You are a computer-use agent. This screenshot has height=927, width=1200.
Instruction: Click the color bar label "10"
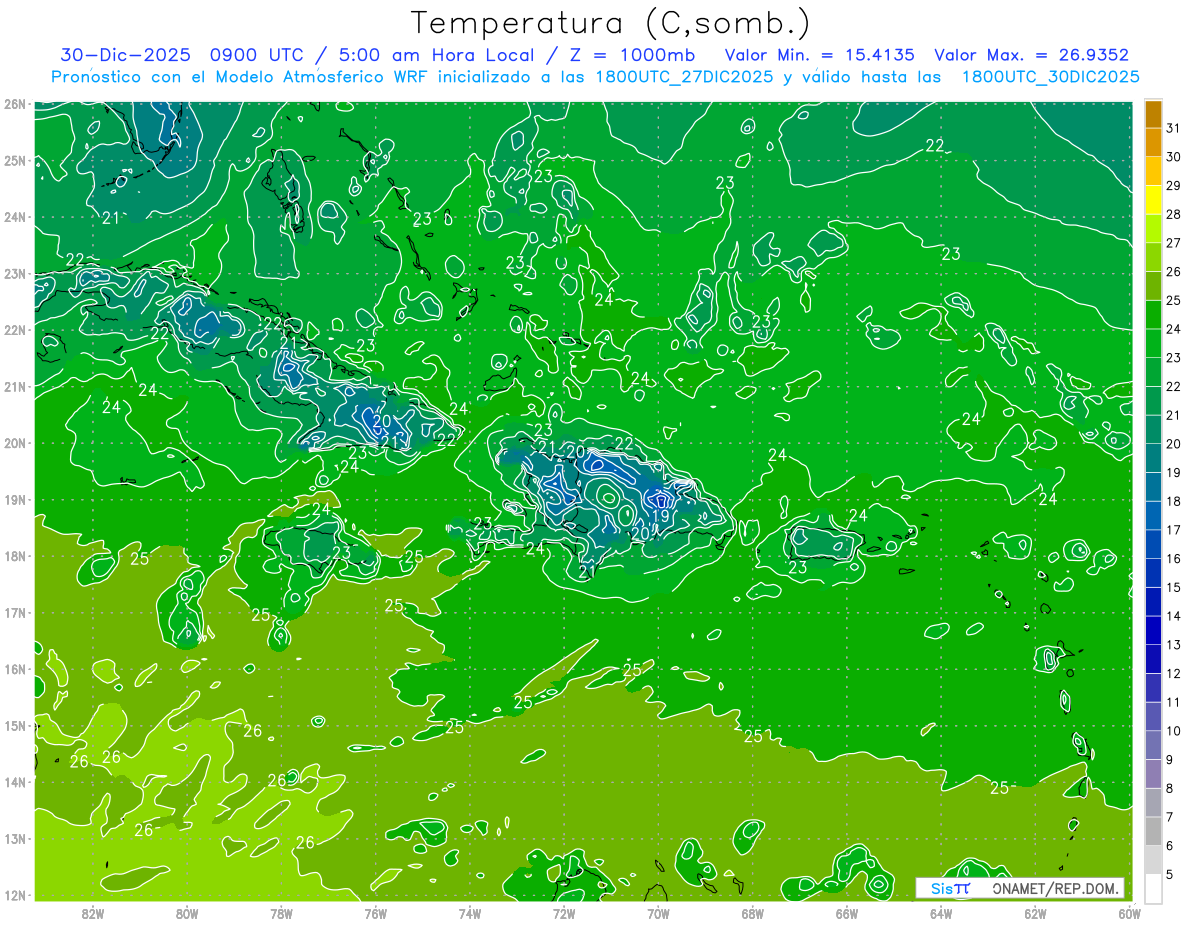1174,730
